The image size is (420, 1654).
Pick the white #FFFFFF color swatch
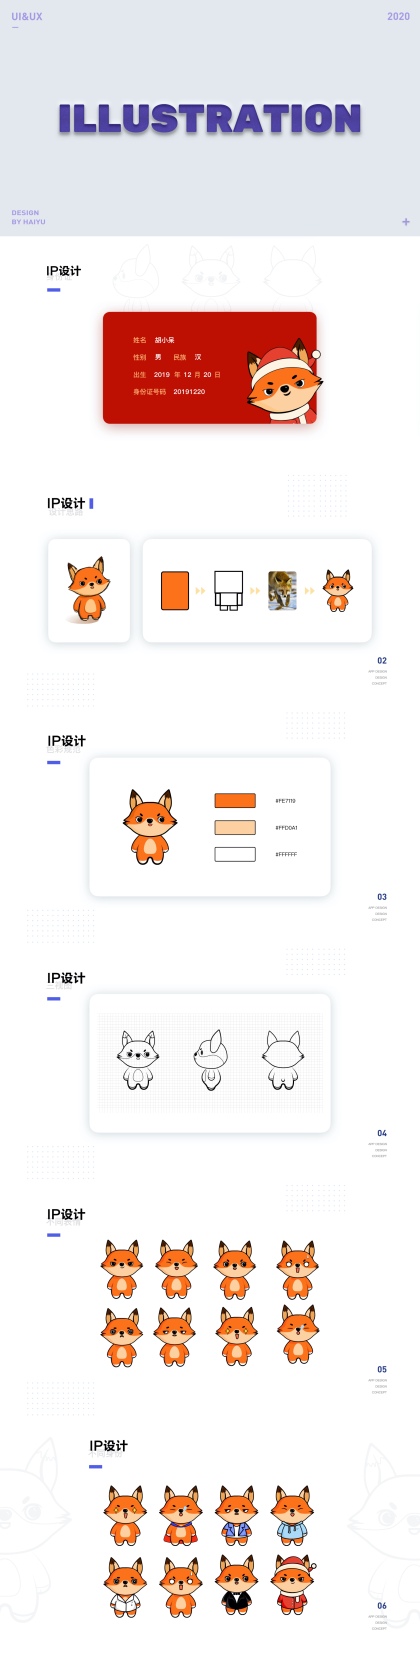[x=235, y=854]
